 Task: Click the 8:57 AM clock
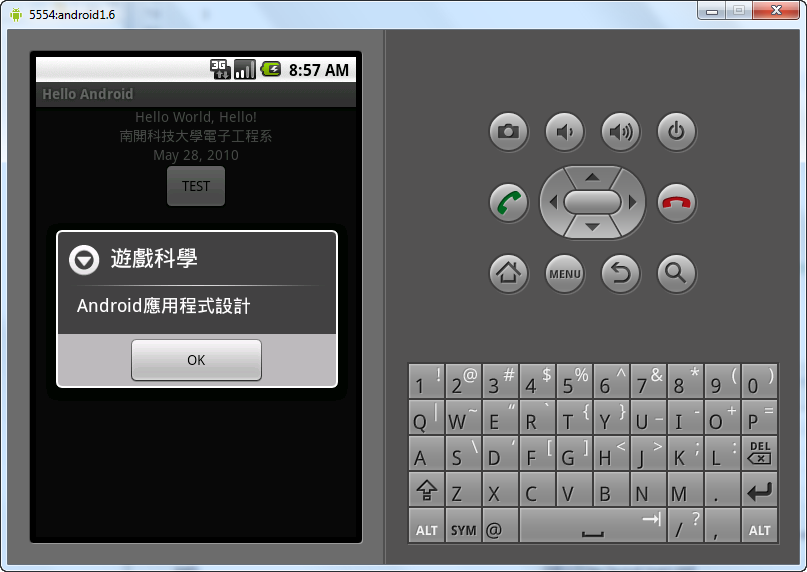tap(319, 70)
